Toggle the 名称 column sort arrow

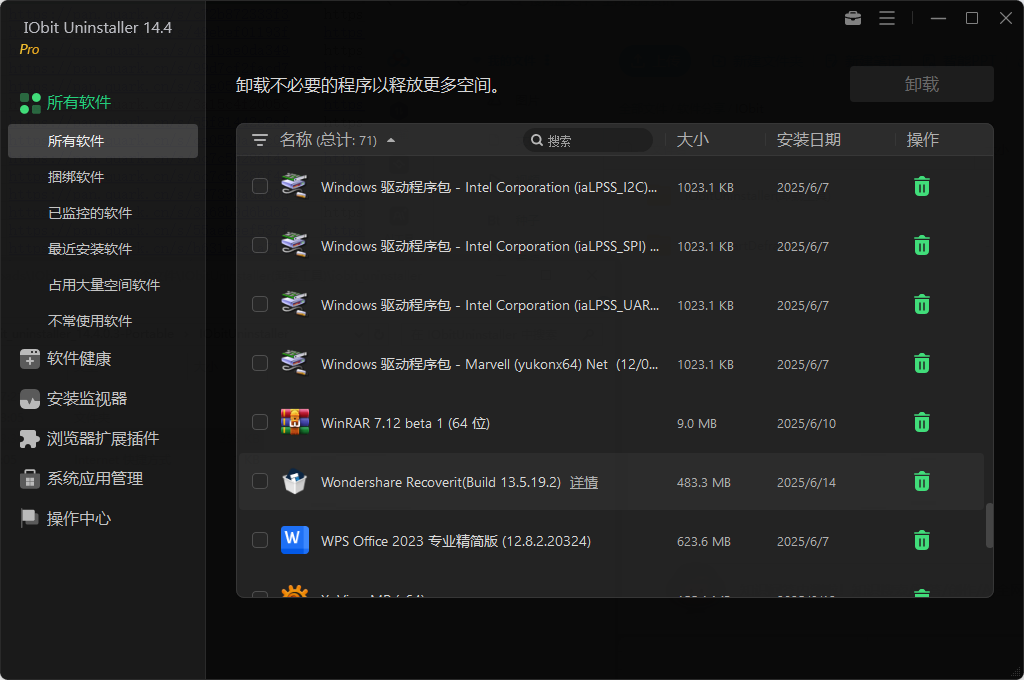(x=391, y=140)
